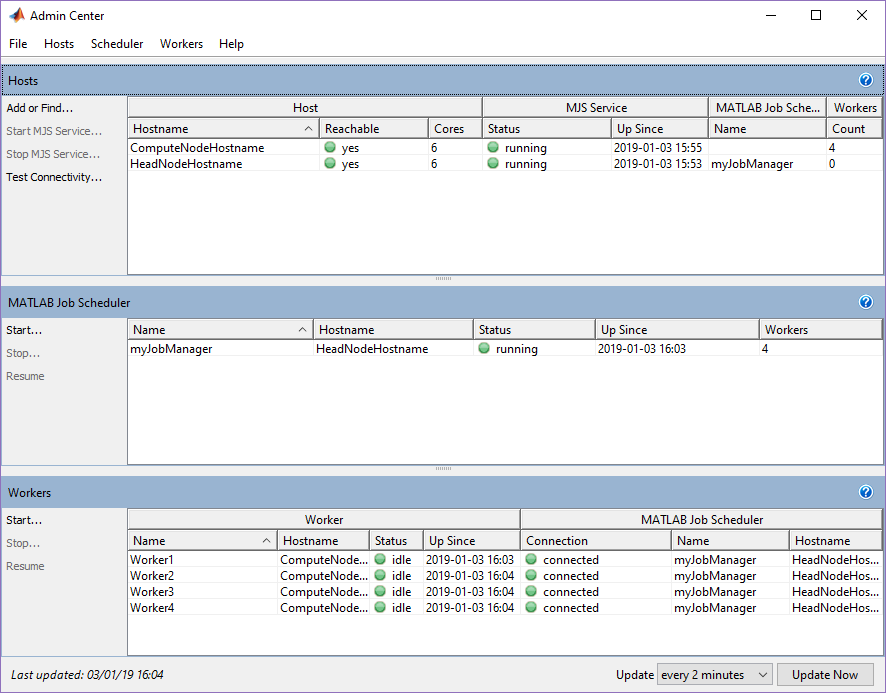Open the Scheduler menu
The width and height of the screenshot is (886, 693).
(x=117, y=43)
